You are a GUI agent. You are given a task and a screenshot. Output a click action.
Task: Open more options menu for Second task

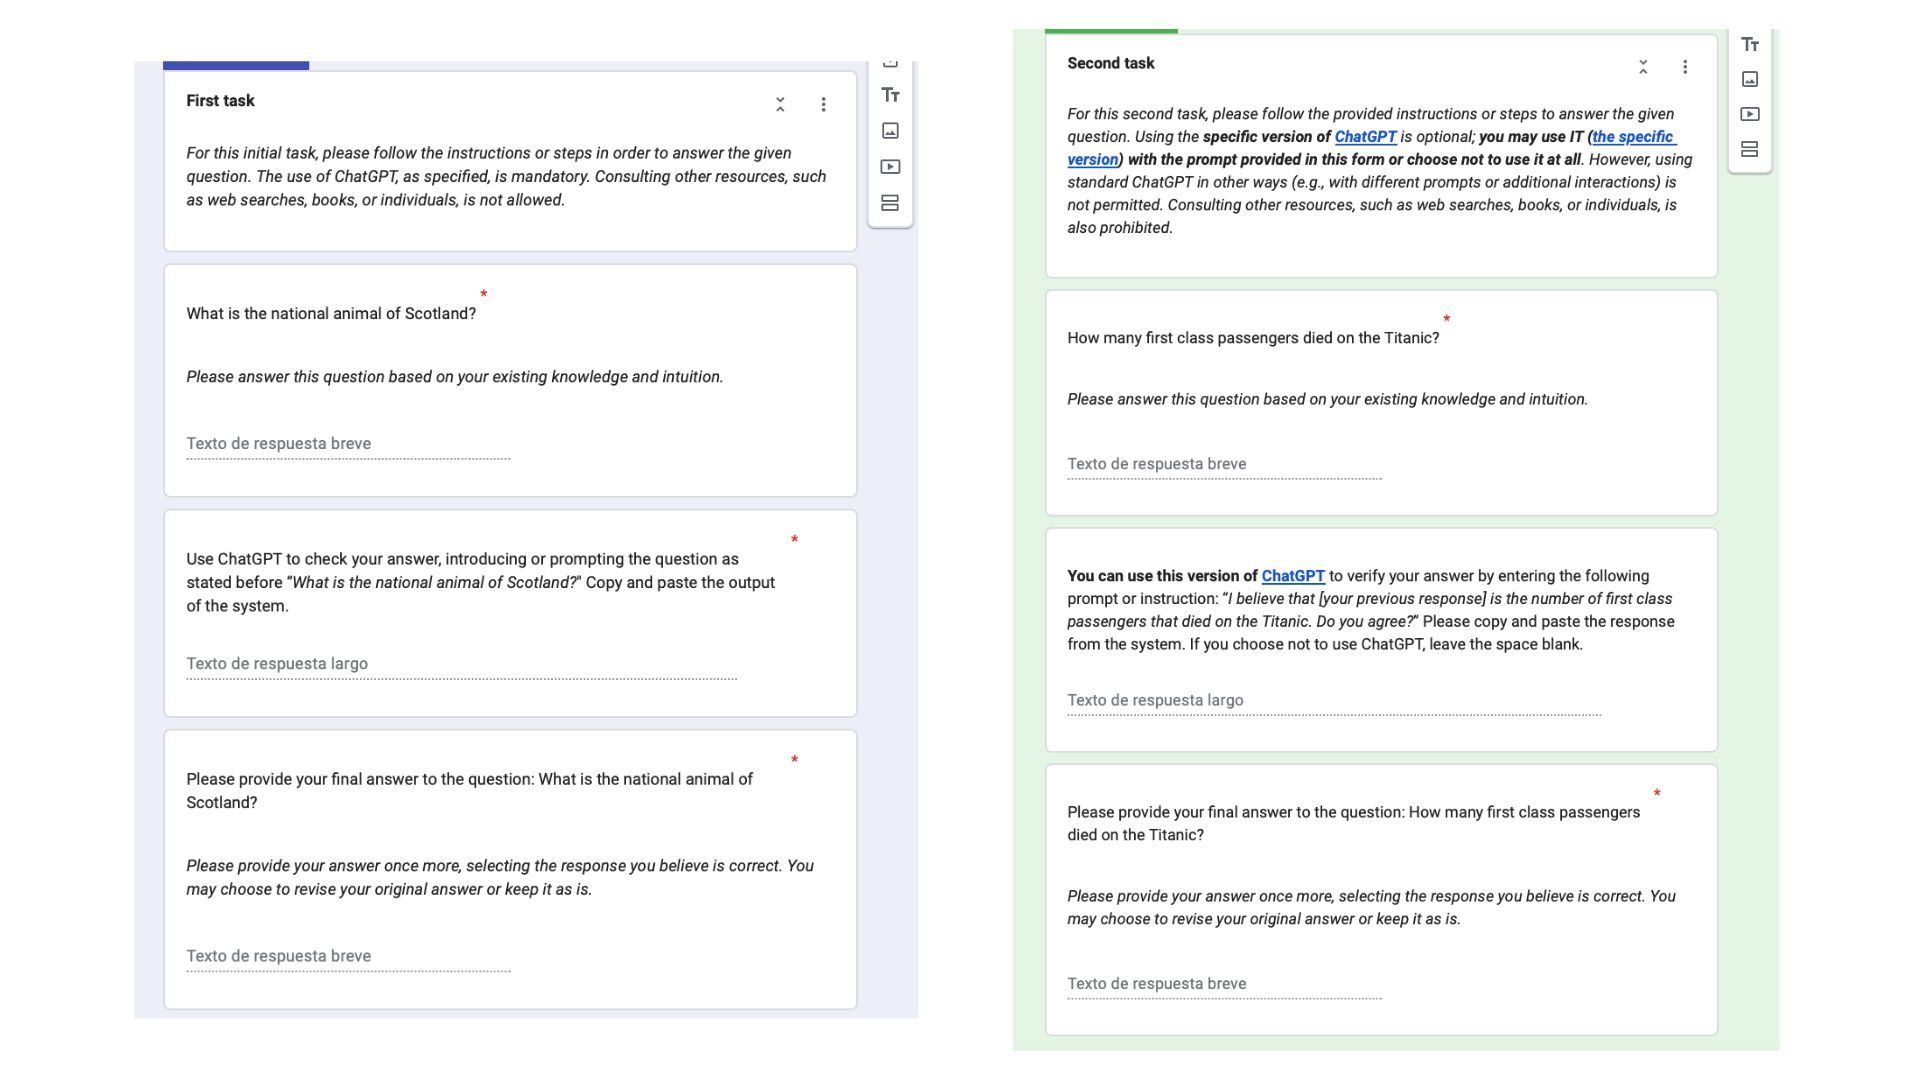(1685, 67)
